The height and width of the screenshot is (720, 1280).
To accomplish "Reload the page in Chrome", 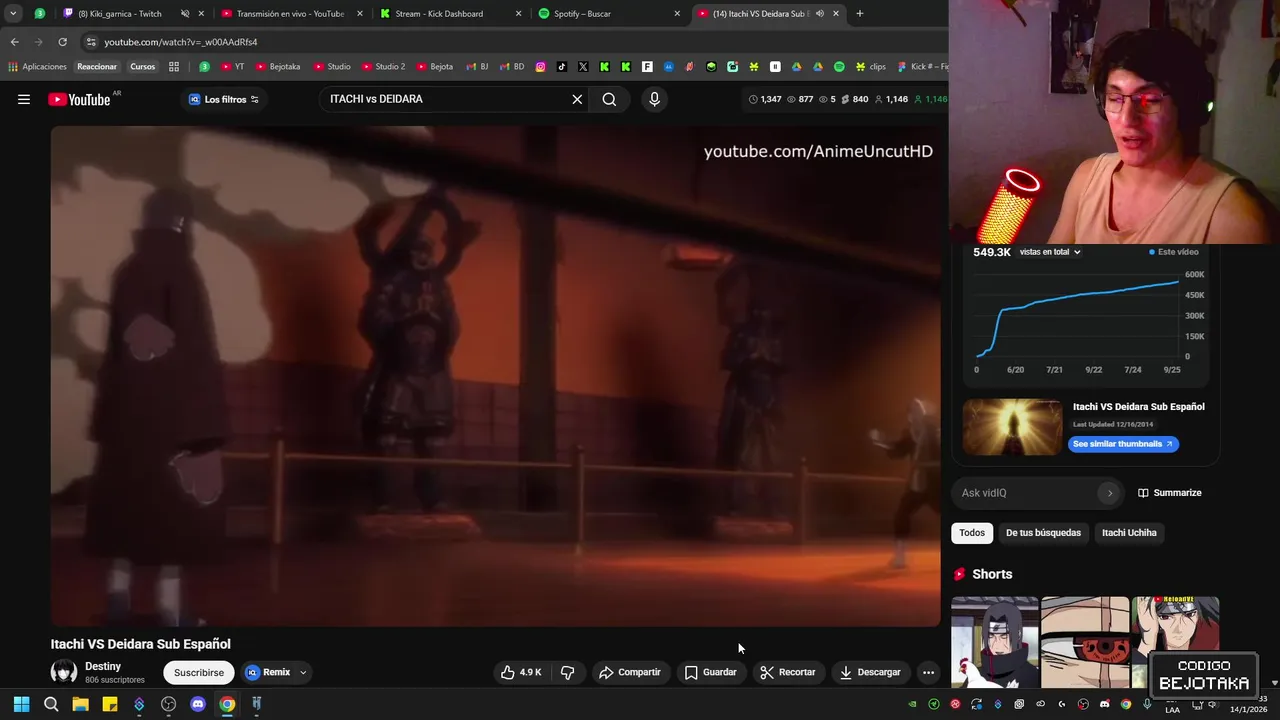I will point(62,42).
